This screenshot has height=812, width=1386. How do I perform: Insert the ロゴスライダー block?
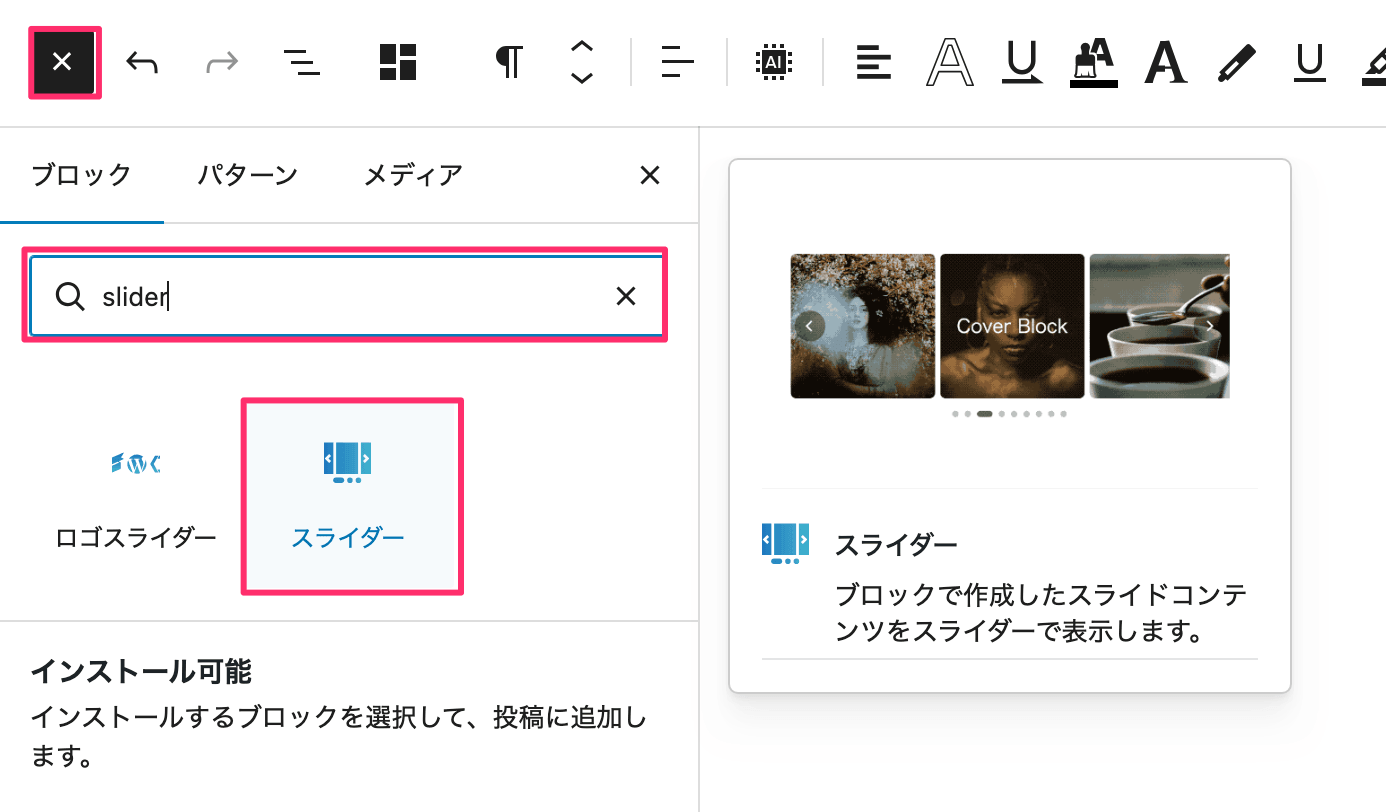pyautogui.click(x=135, y=497)
